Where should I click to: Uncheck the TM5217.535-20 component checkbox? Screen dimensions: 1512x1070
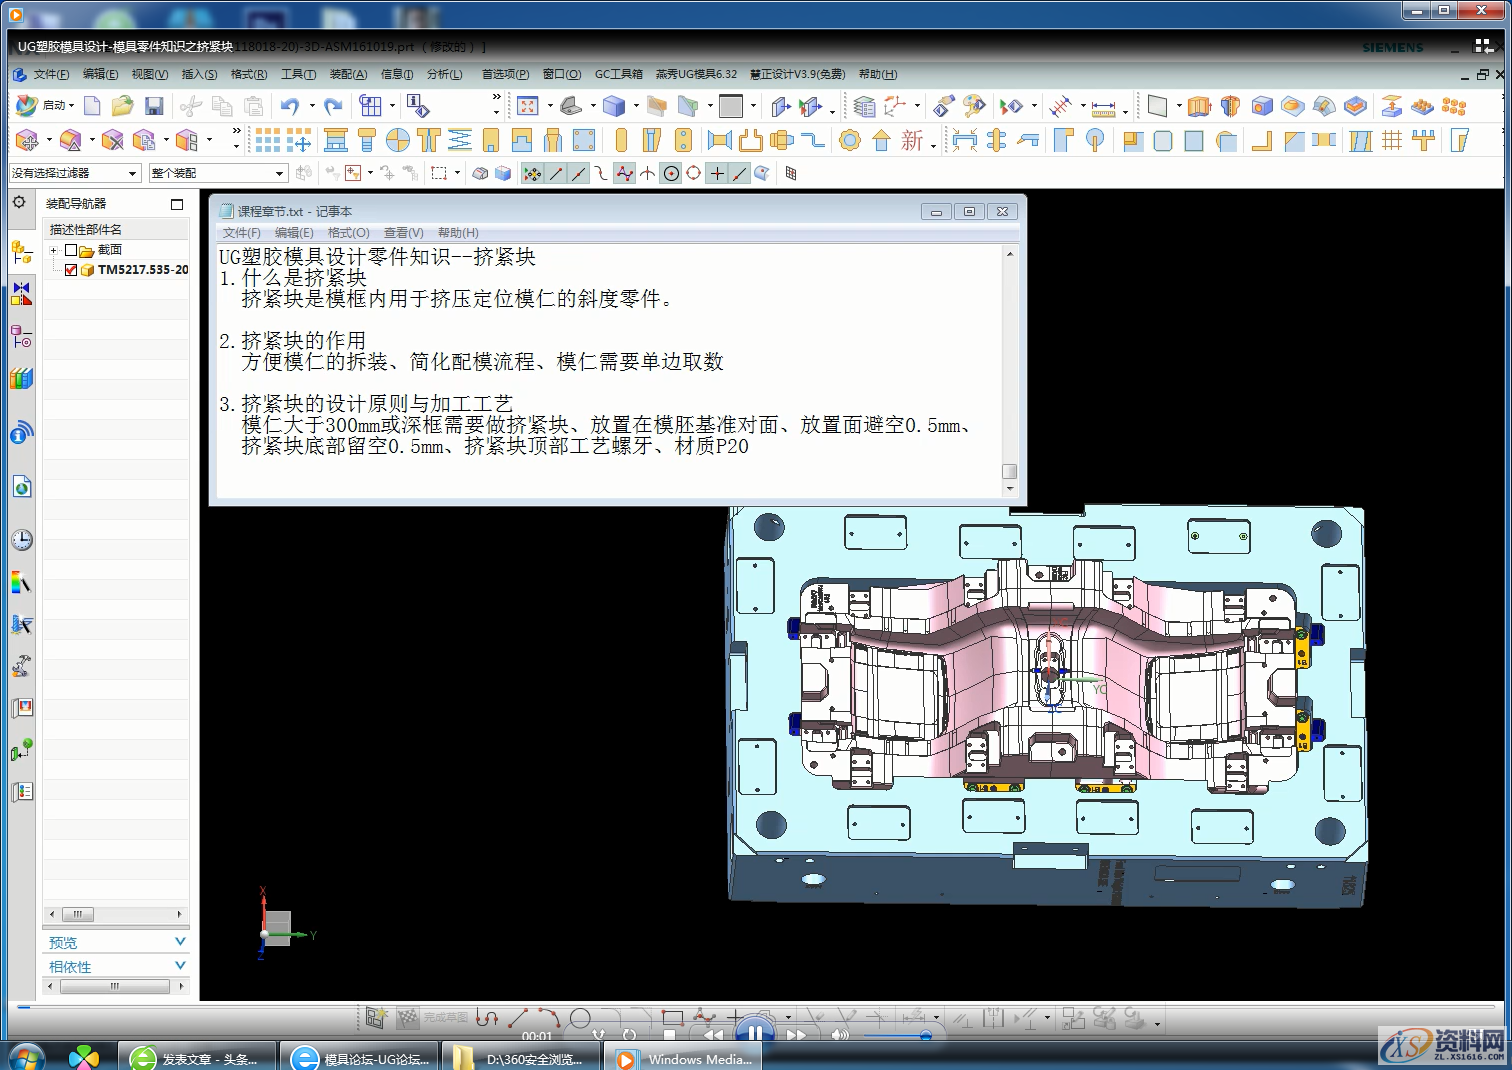point(70,270)
